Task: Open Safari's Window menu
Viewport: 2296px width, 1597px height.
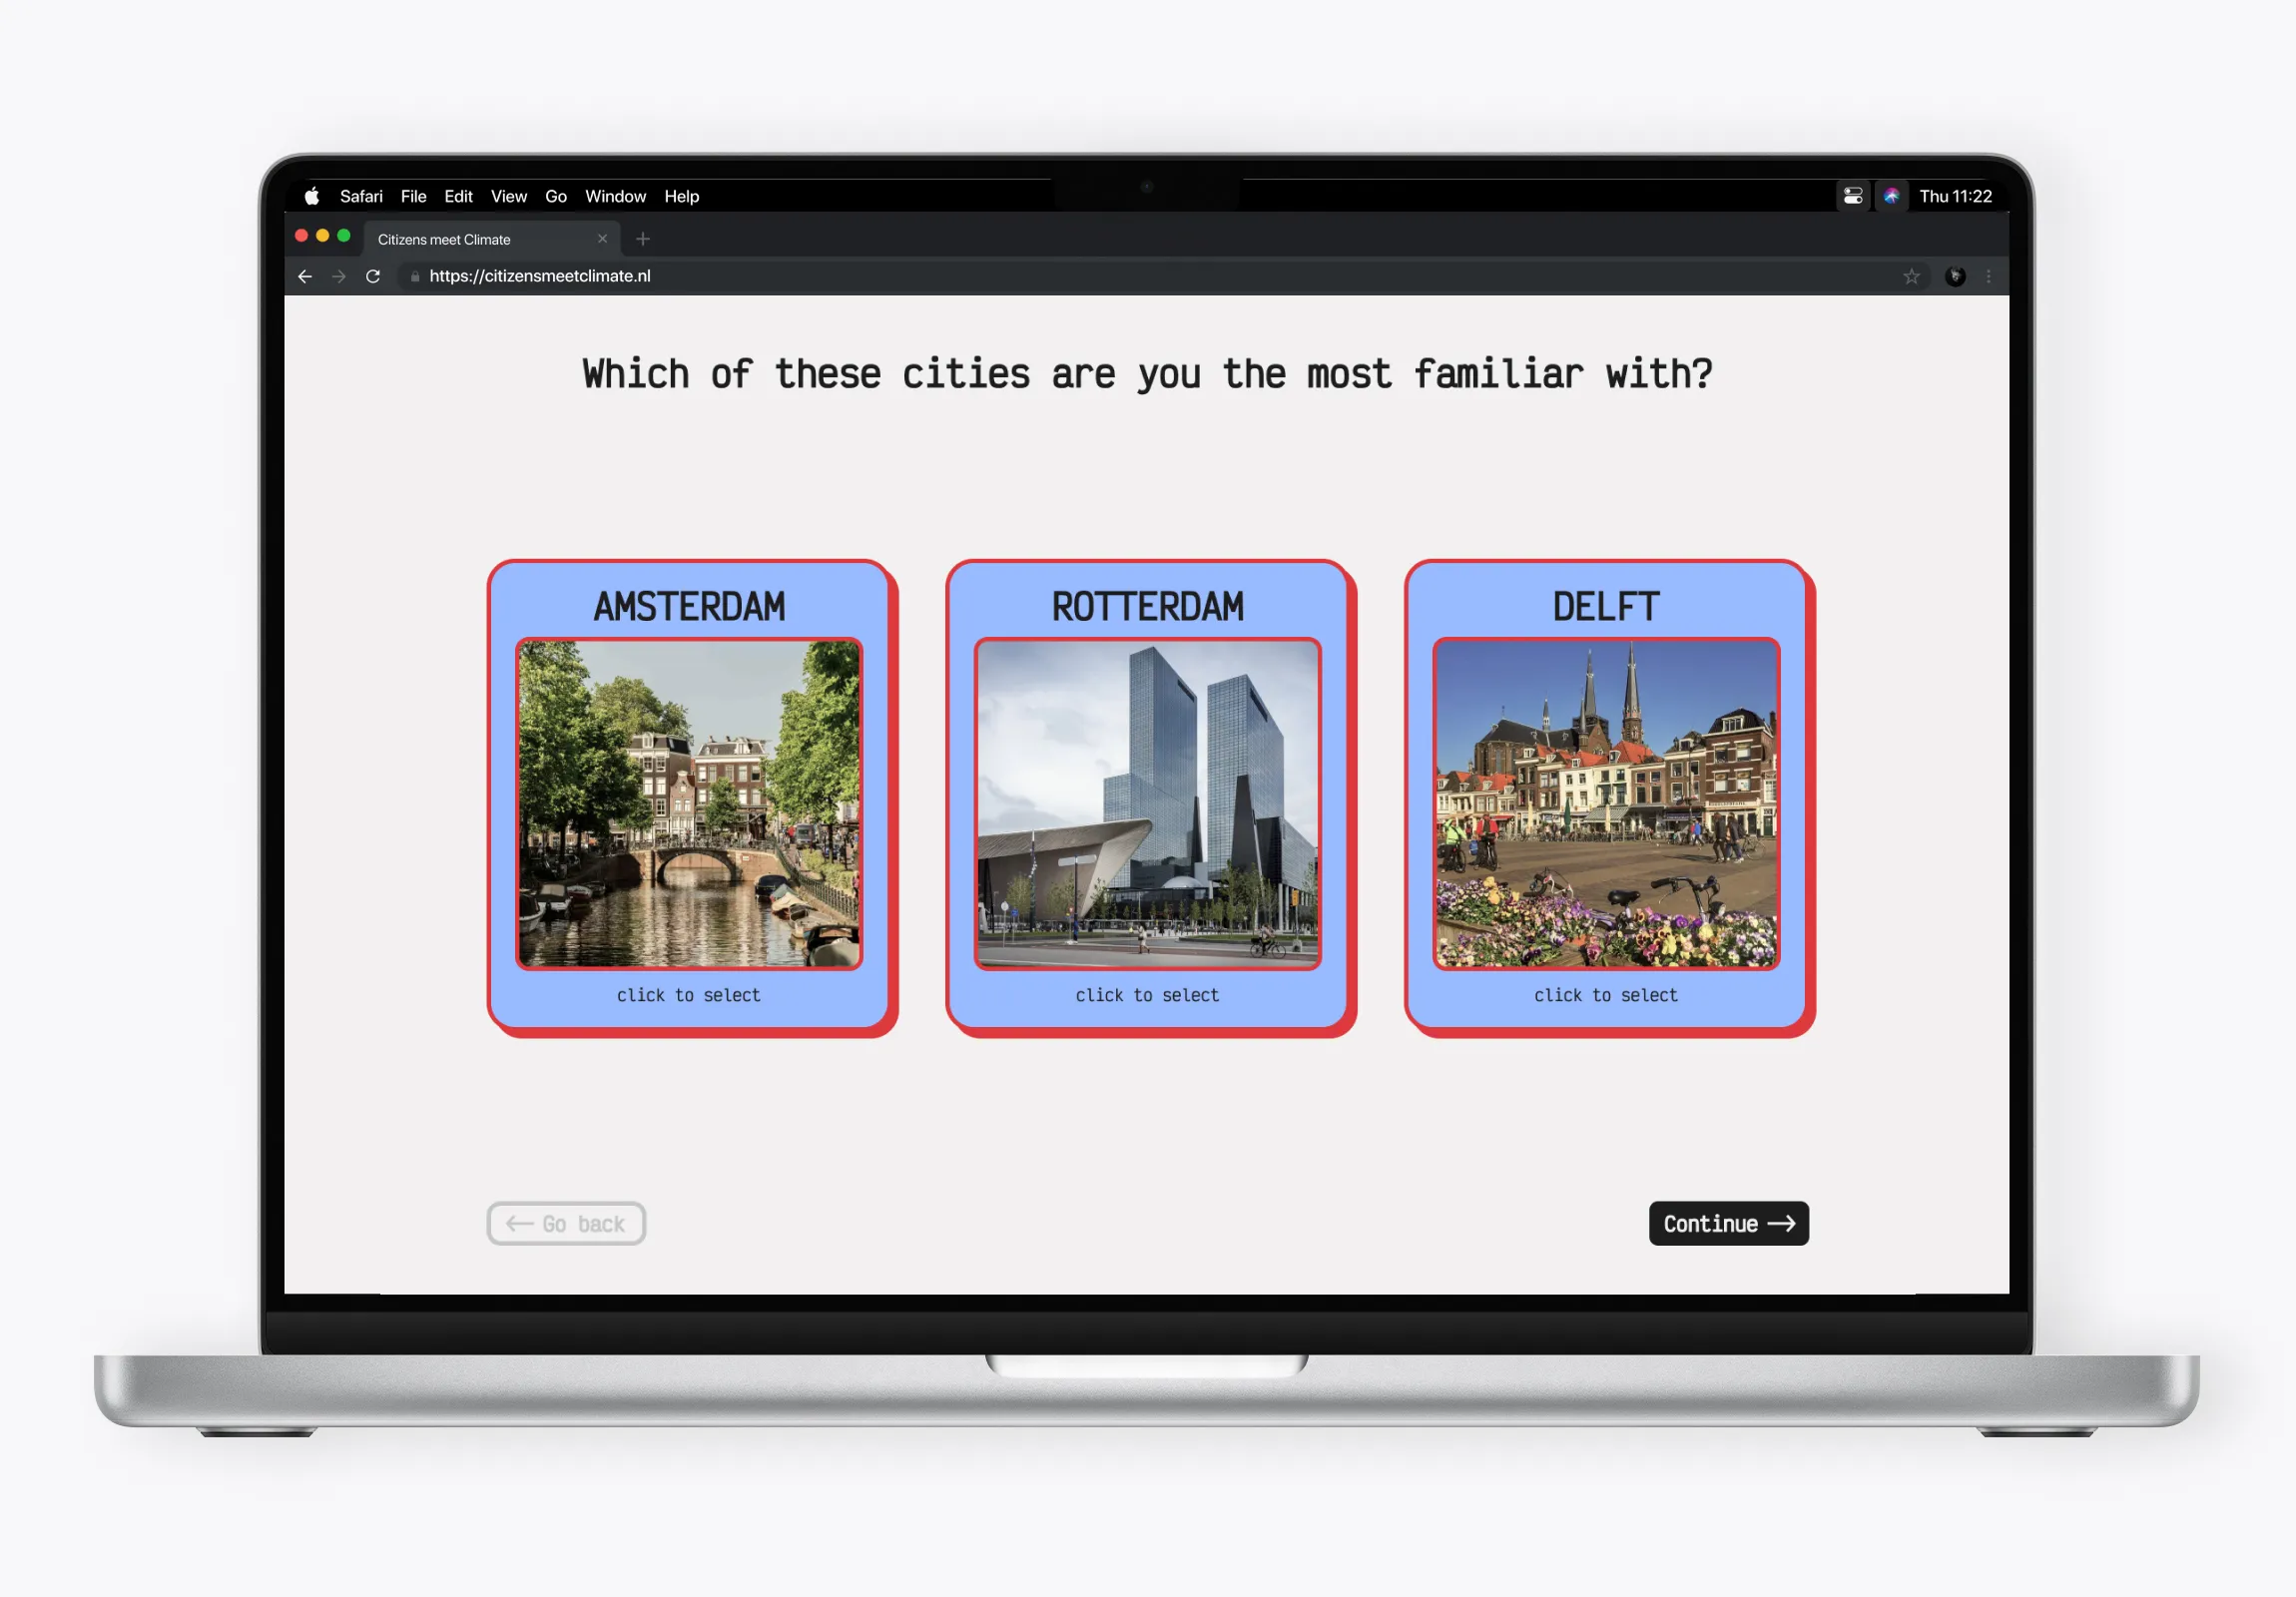Action: [x=615, y=195]
